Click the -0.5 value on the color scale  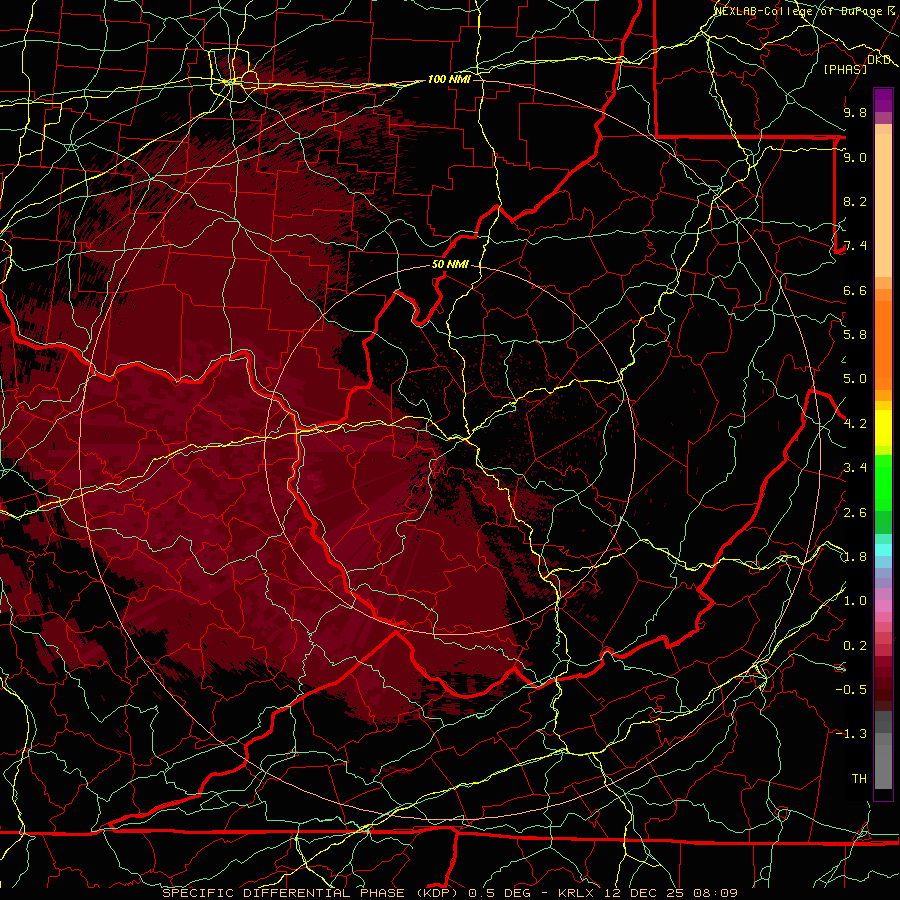tap(851, 690)
